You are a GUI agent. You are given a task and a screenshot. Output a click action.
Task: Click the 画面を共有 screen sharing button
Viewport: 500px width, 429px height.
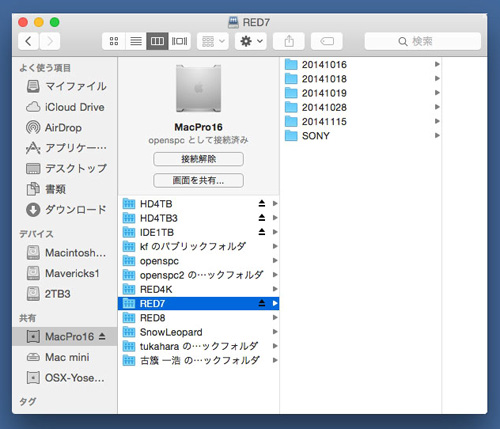[x=198, y=180]
